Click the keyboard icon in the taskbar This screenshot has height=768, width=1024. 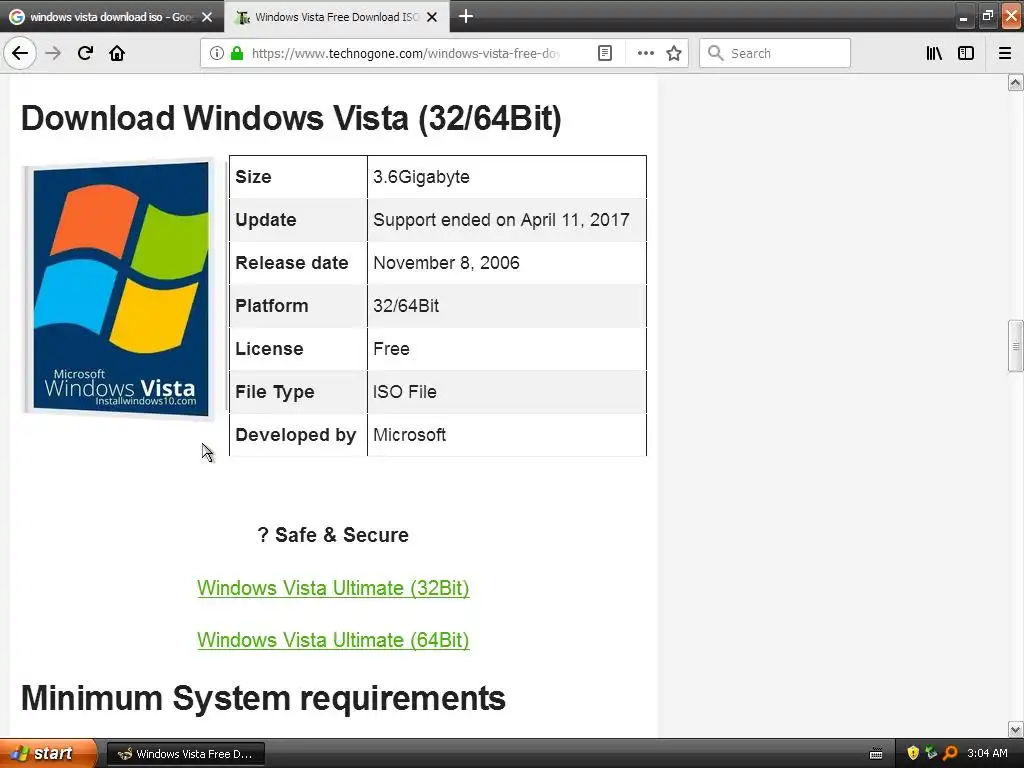[x=876, y=754]
